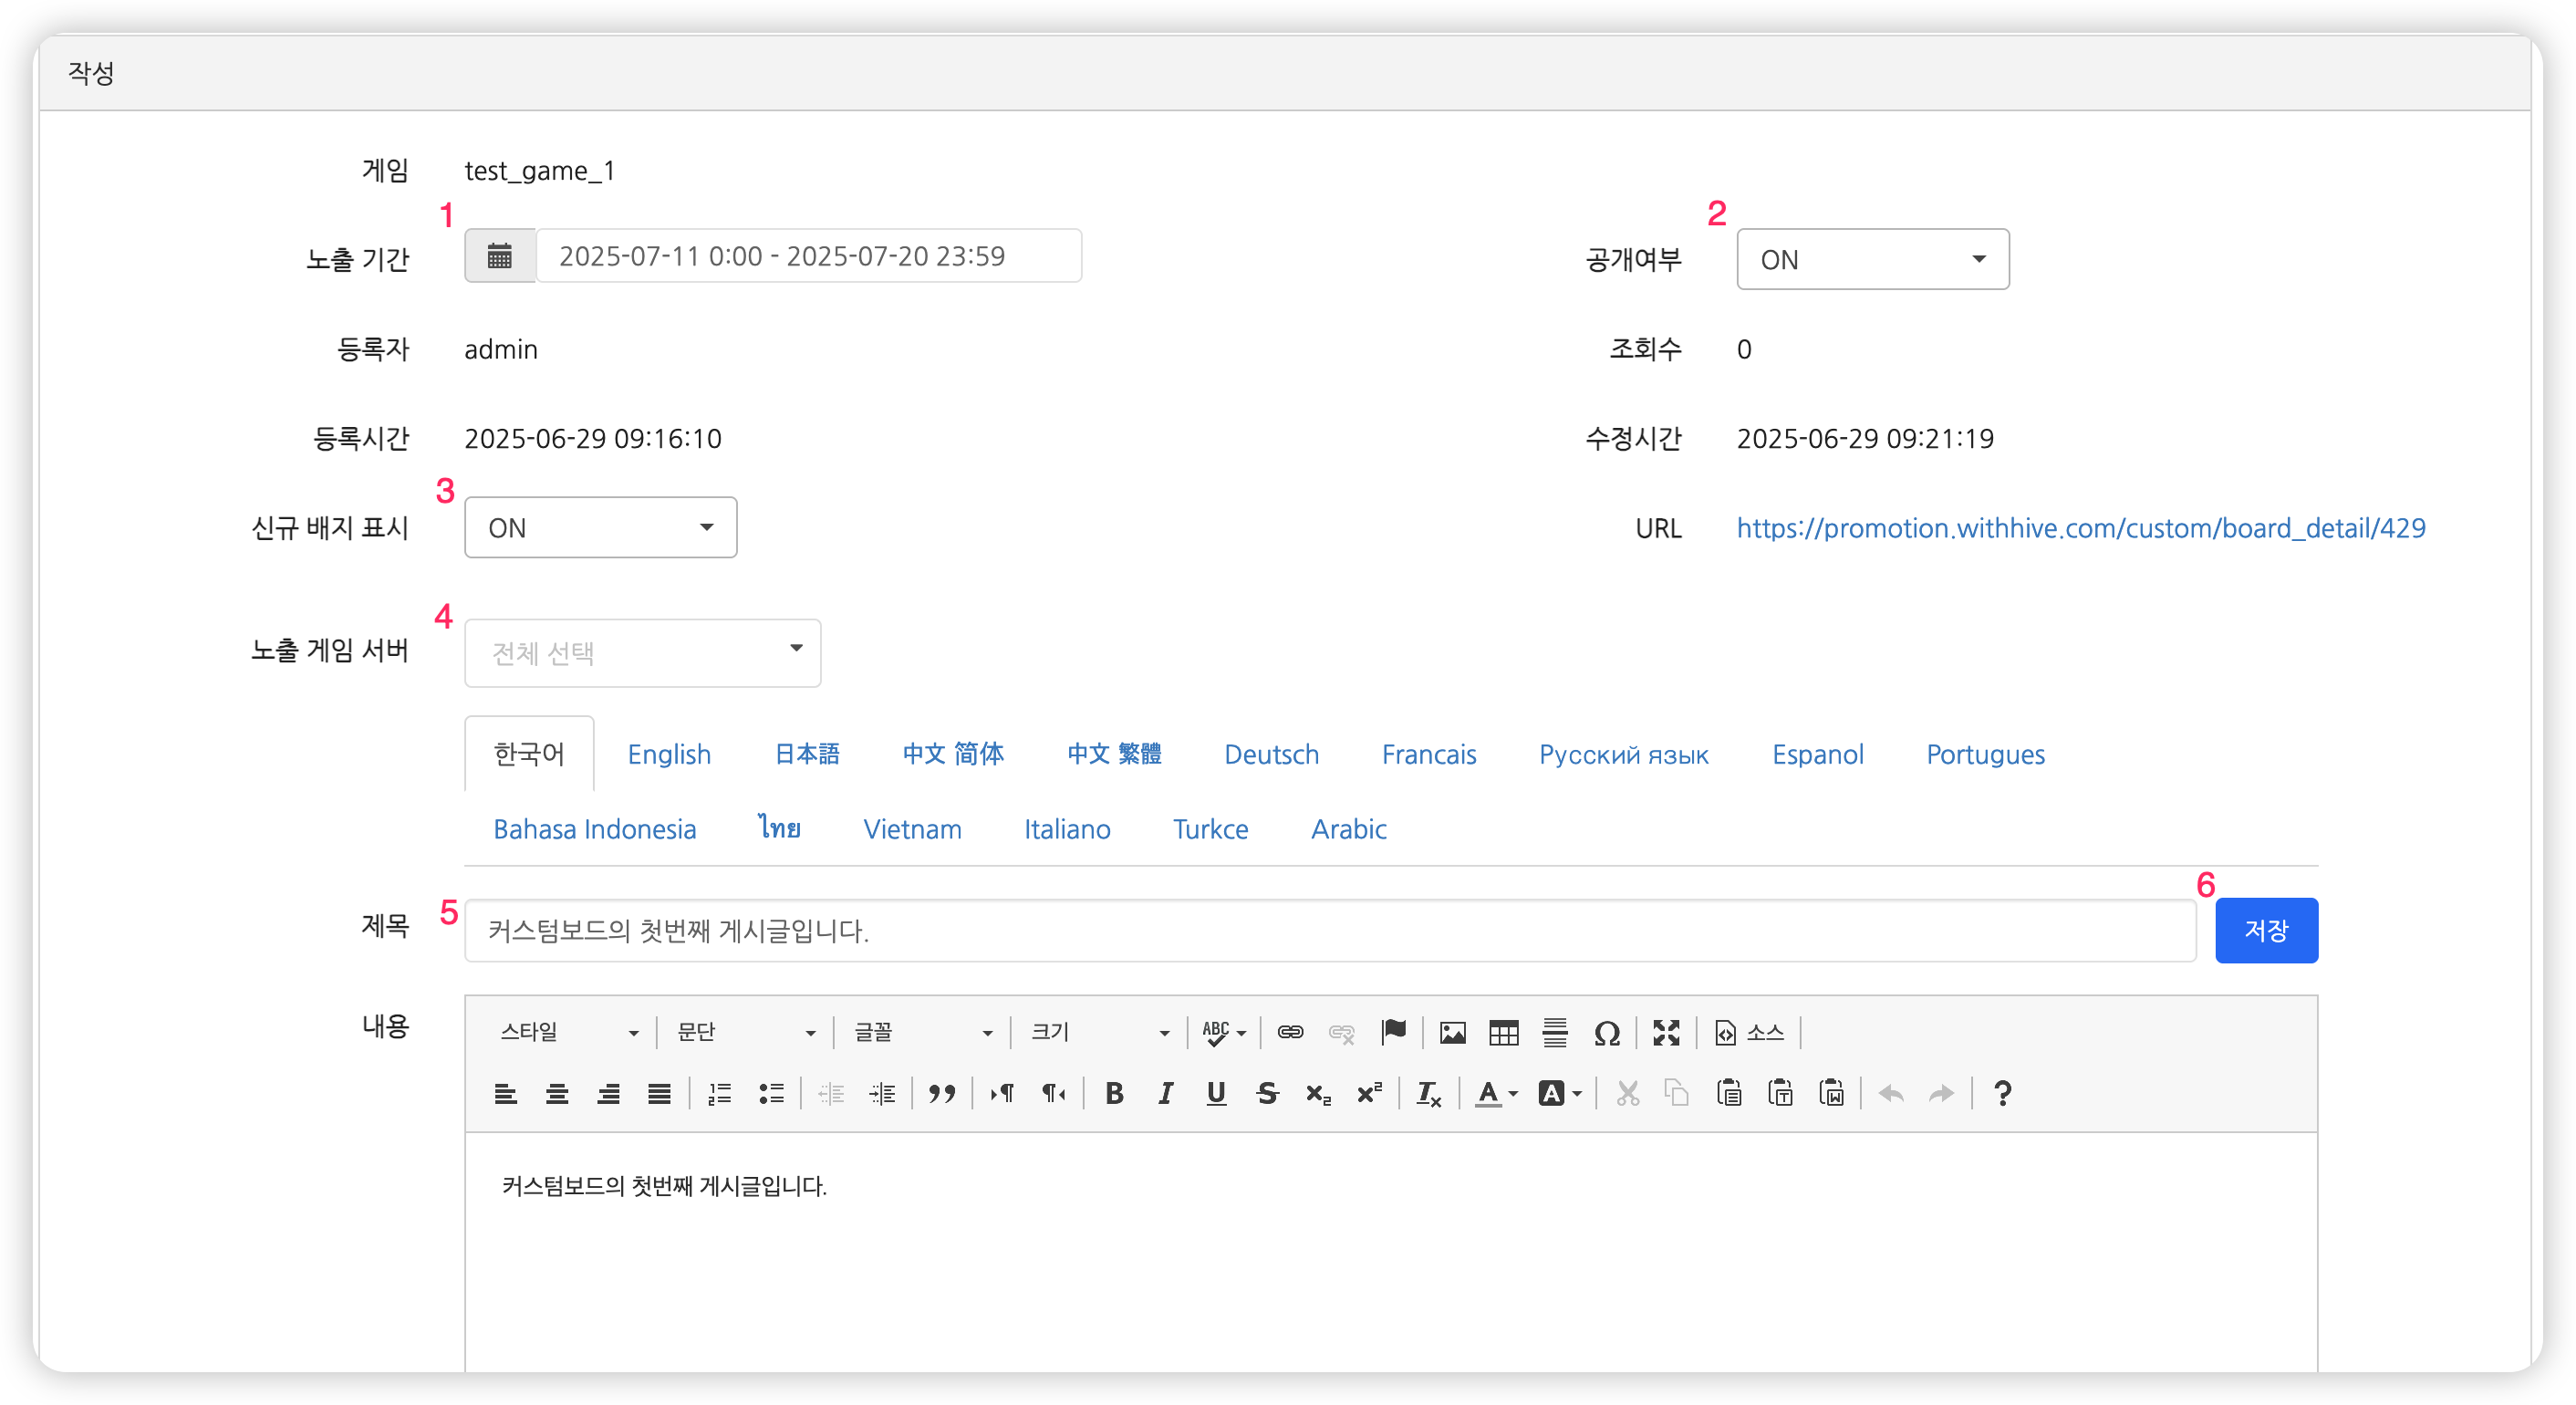The width and height of the screenshot is (2576, 1405).
Task: Click the special character Omega icon
Action: coord(1606,1032)
